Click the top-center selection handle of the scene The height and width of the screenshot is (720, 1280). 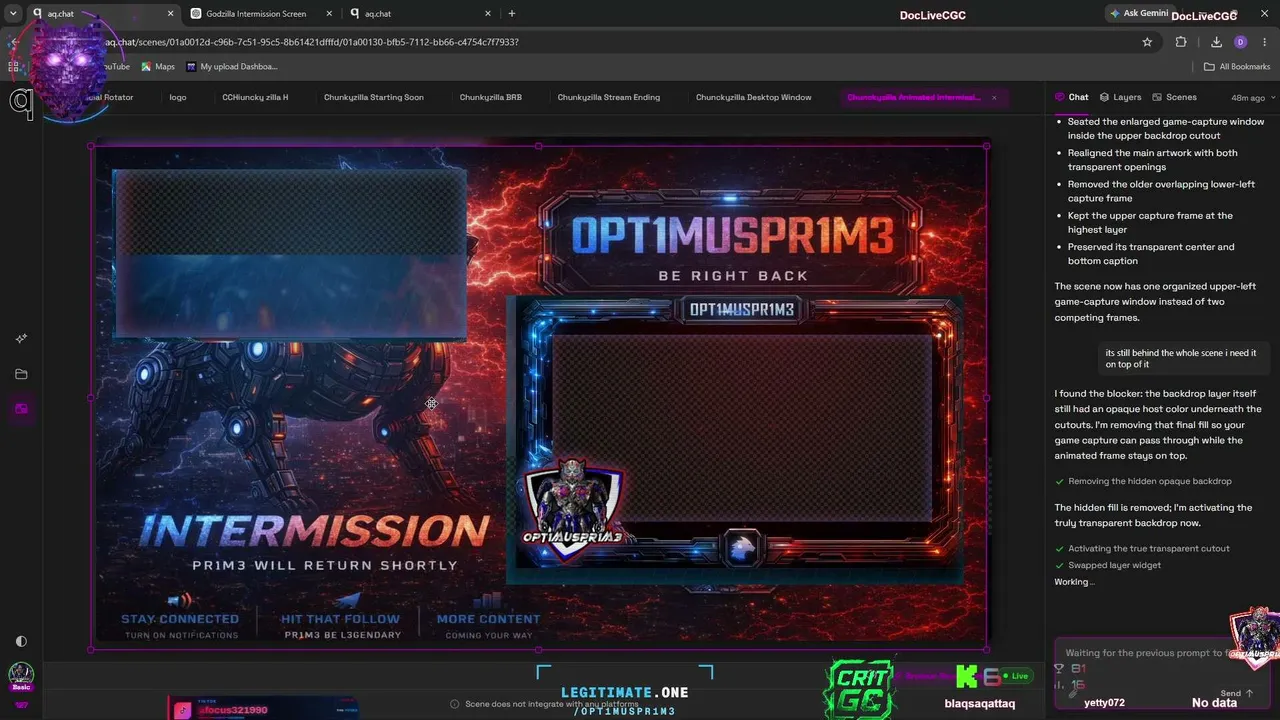coord(539,146)
